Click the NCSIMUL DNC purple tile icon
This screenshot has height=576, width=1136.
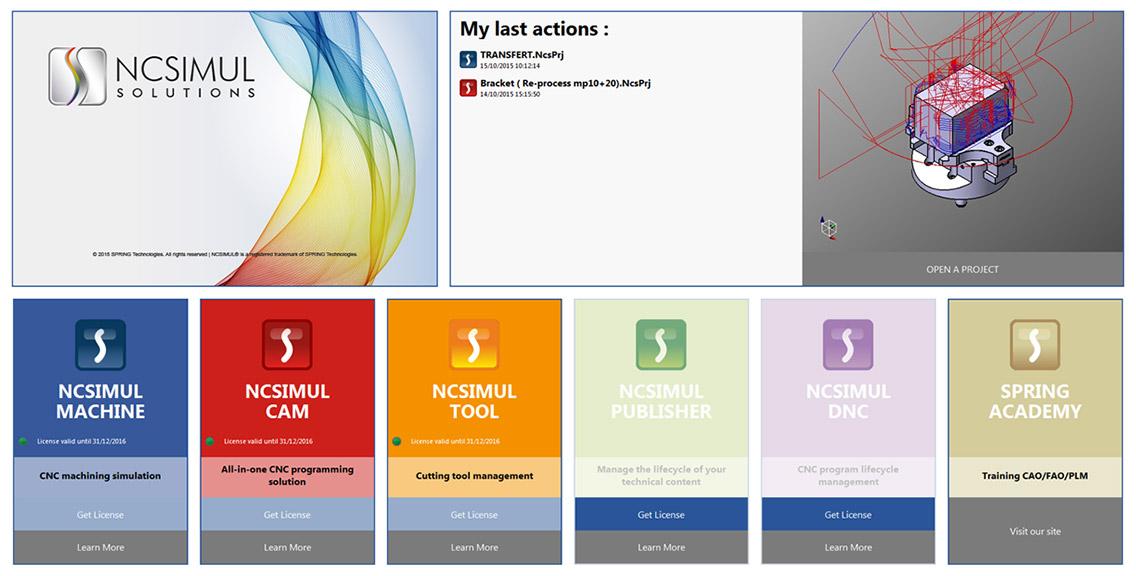pos(848,345)
